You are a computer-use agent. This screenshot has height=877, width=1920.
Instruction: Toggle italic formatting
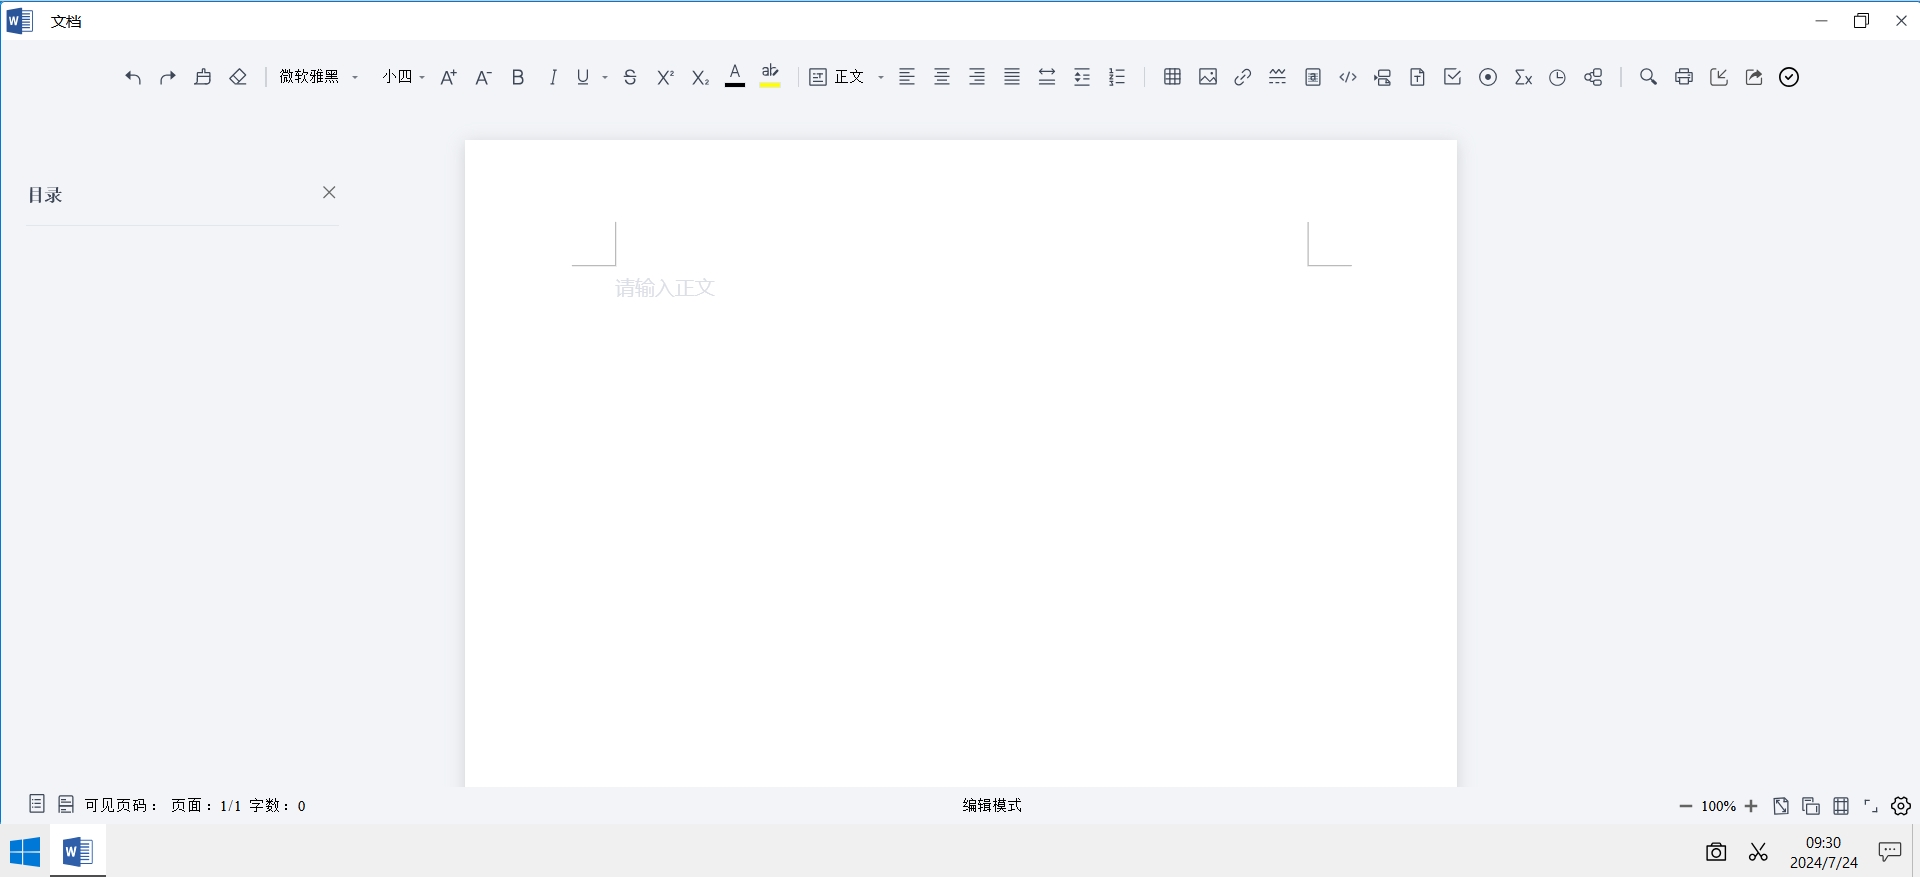553,77
